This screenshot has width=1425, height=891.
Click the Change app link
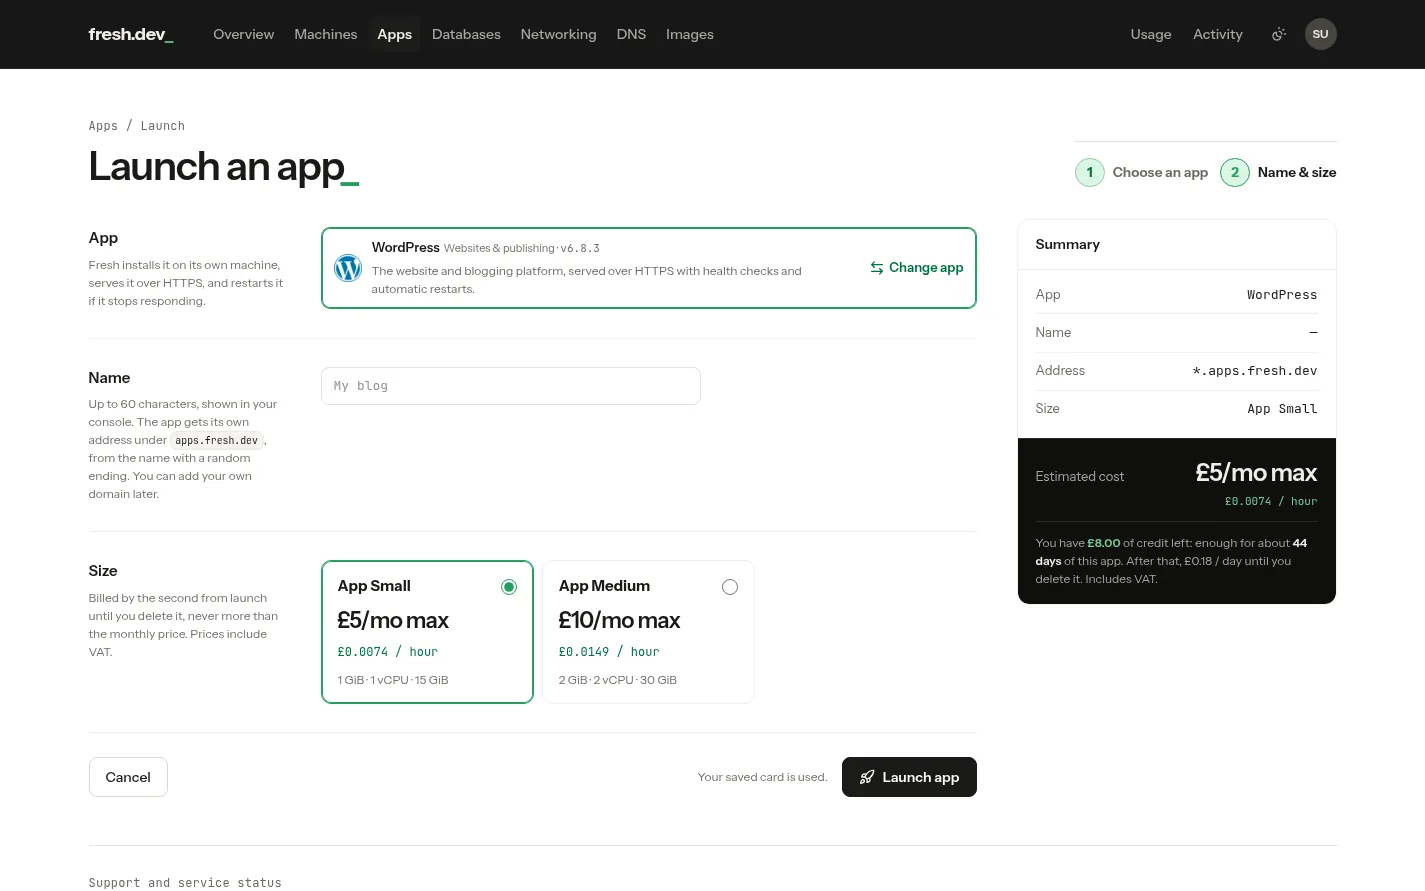[x=917, y=268]
